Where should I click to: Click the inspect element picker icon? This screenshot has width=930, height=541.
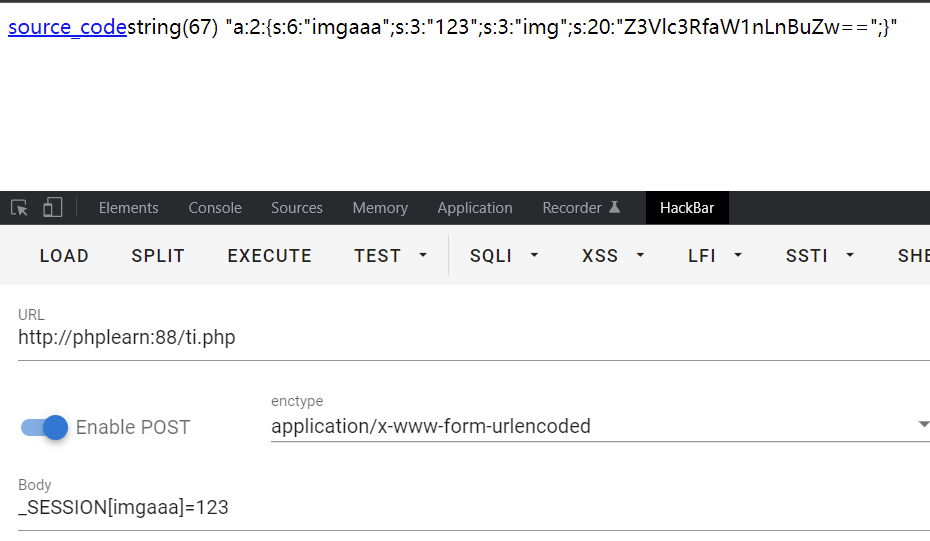(19, 208)
